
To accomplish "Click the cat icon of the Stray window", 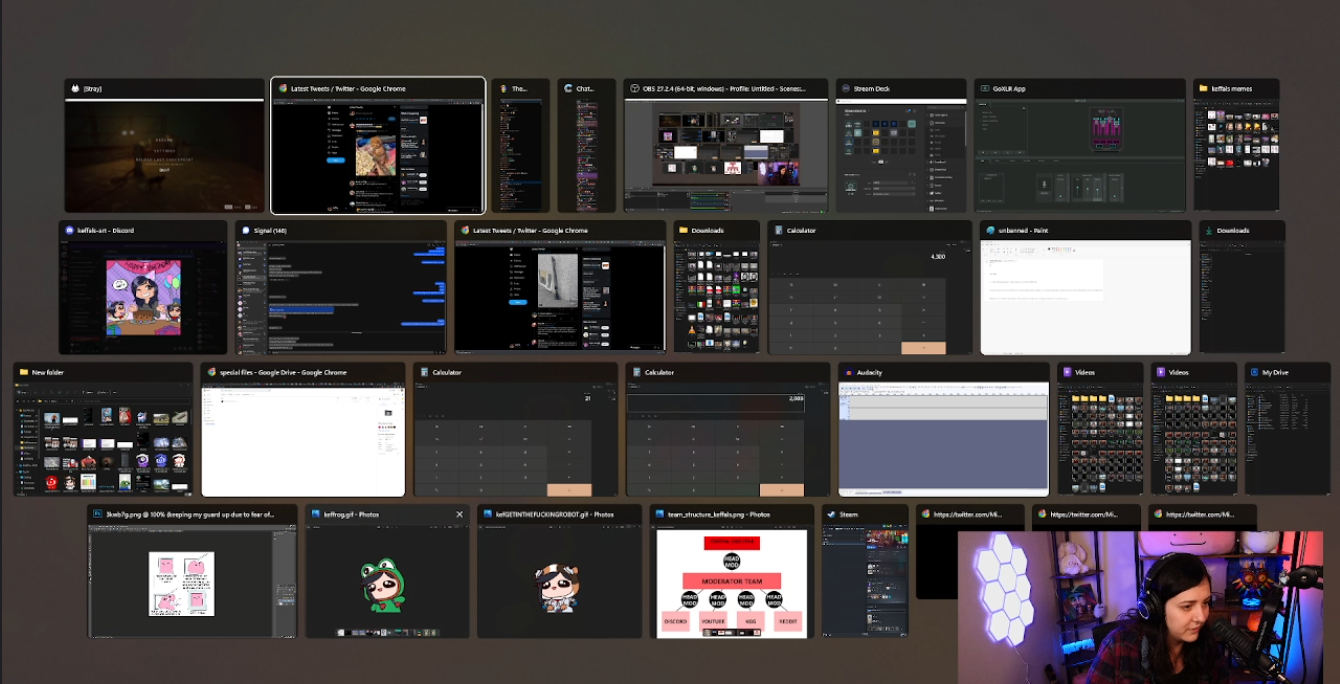I will [x=75, y=89].
